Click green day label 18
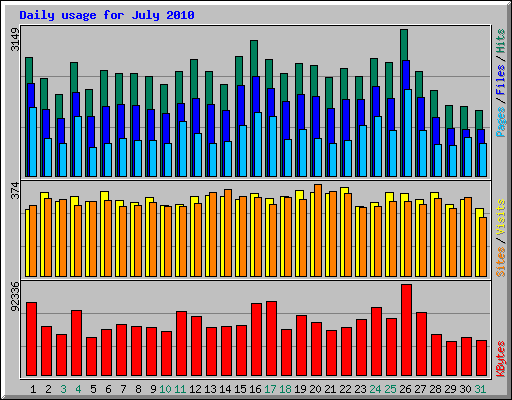The height and width of the screenshot is (400, 512). tap(285, 389)
